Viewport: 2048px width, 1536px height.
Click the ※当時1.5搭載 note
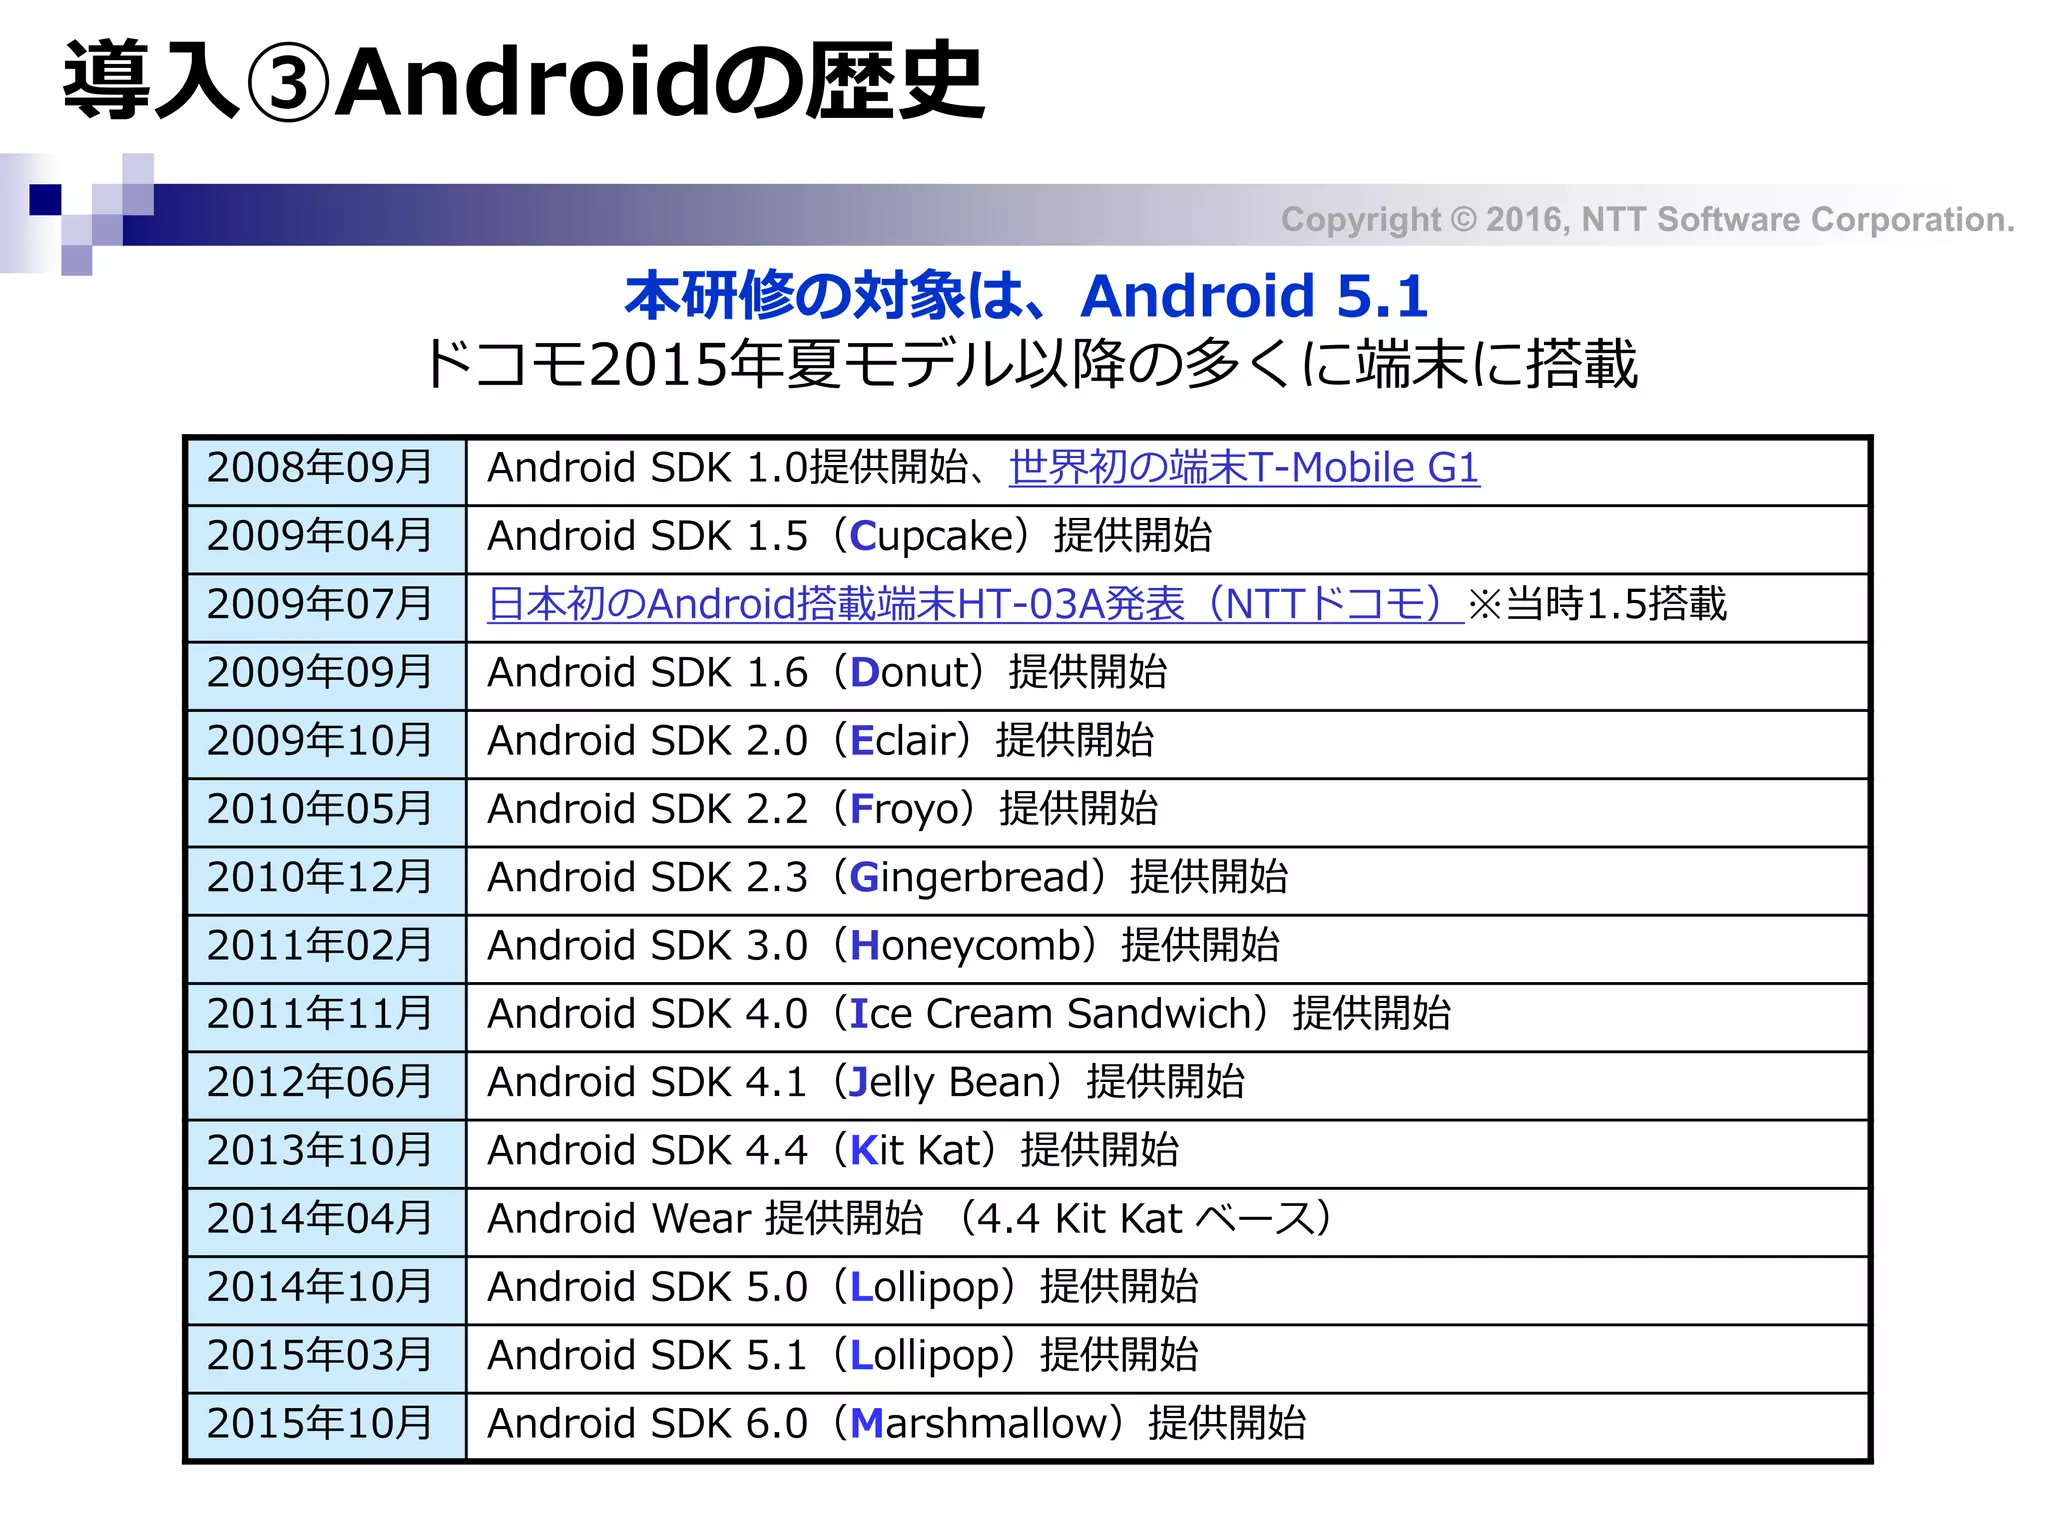coord(1597,604)
